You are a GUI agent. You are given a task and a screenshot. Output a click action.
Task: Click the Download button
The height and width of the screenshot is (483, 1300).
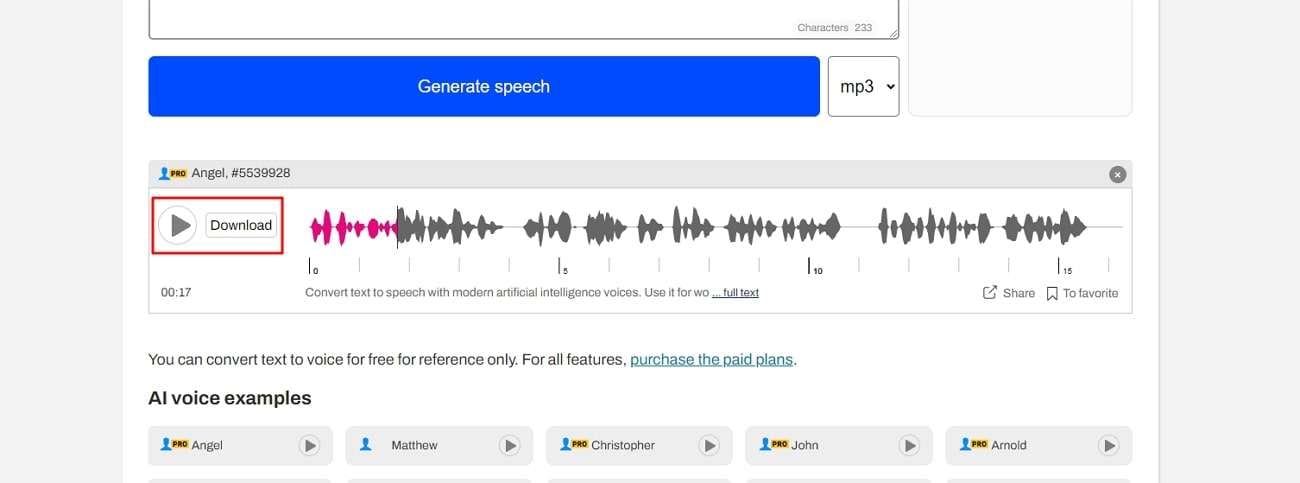(x=241, y=225)
